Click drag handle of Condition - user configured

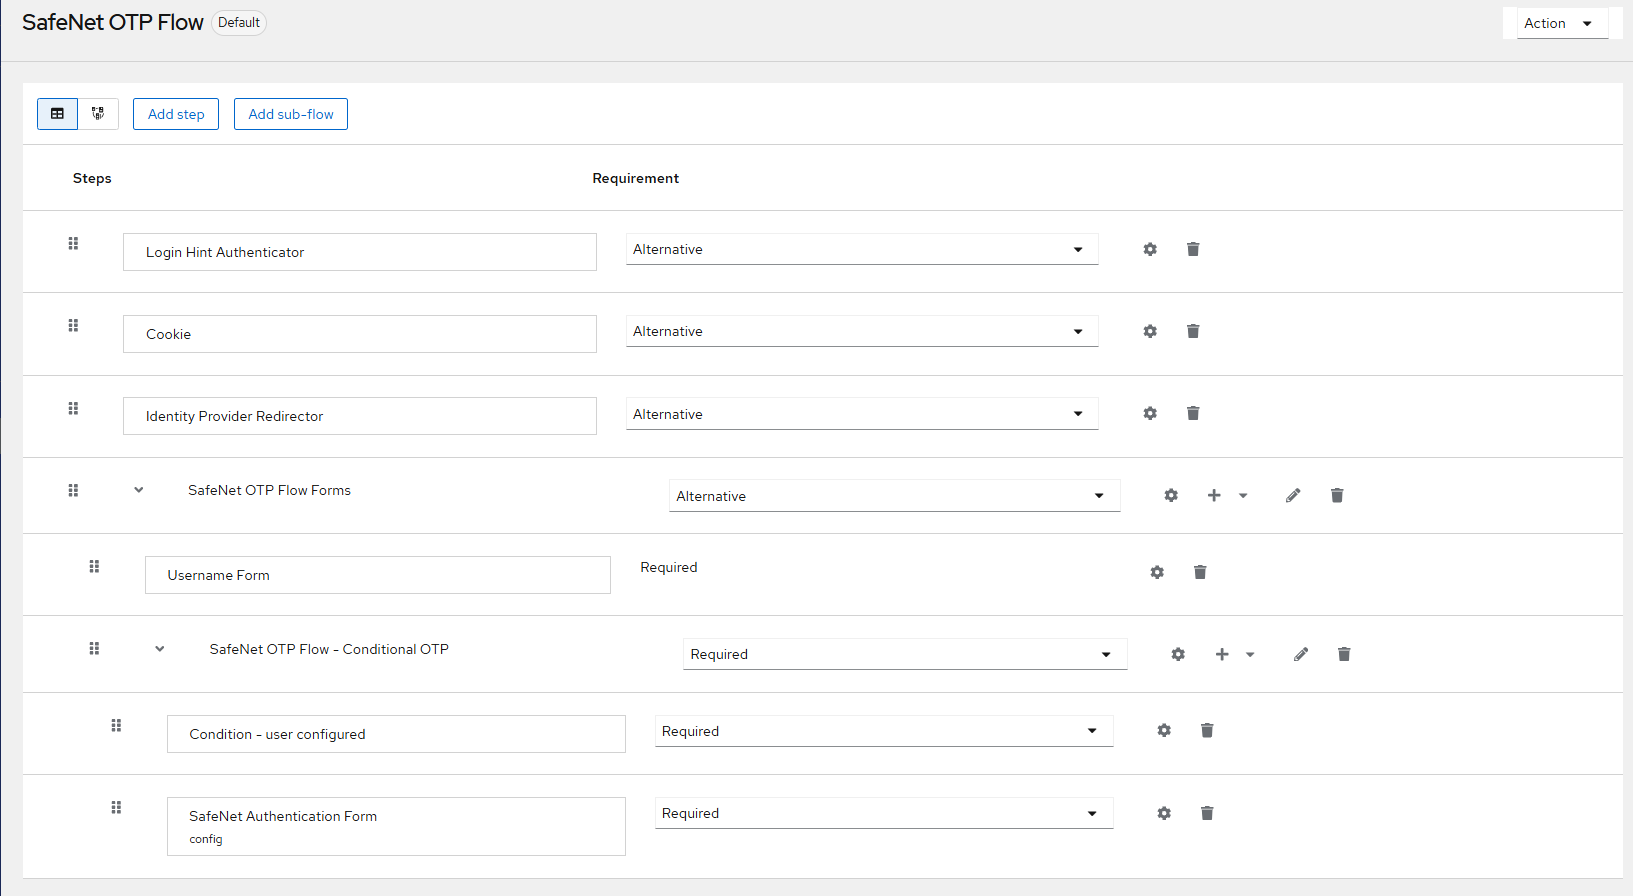pos(116,725)
